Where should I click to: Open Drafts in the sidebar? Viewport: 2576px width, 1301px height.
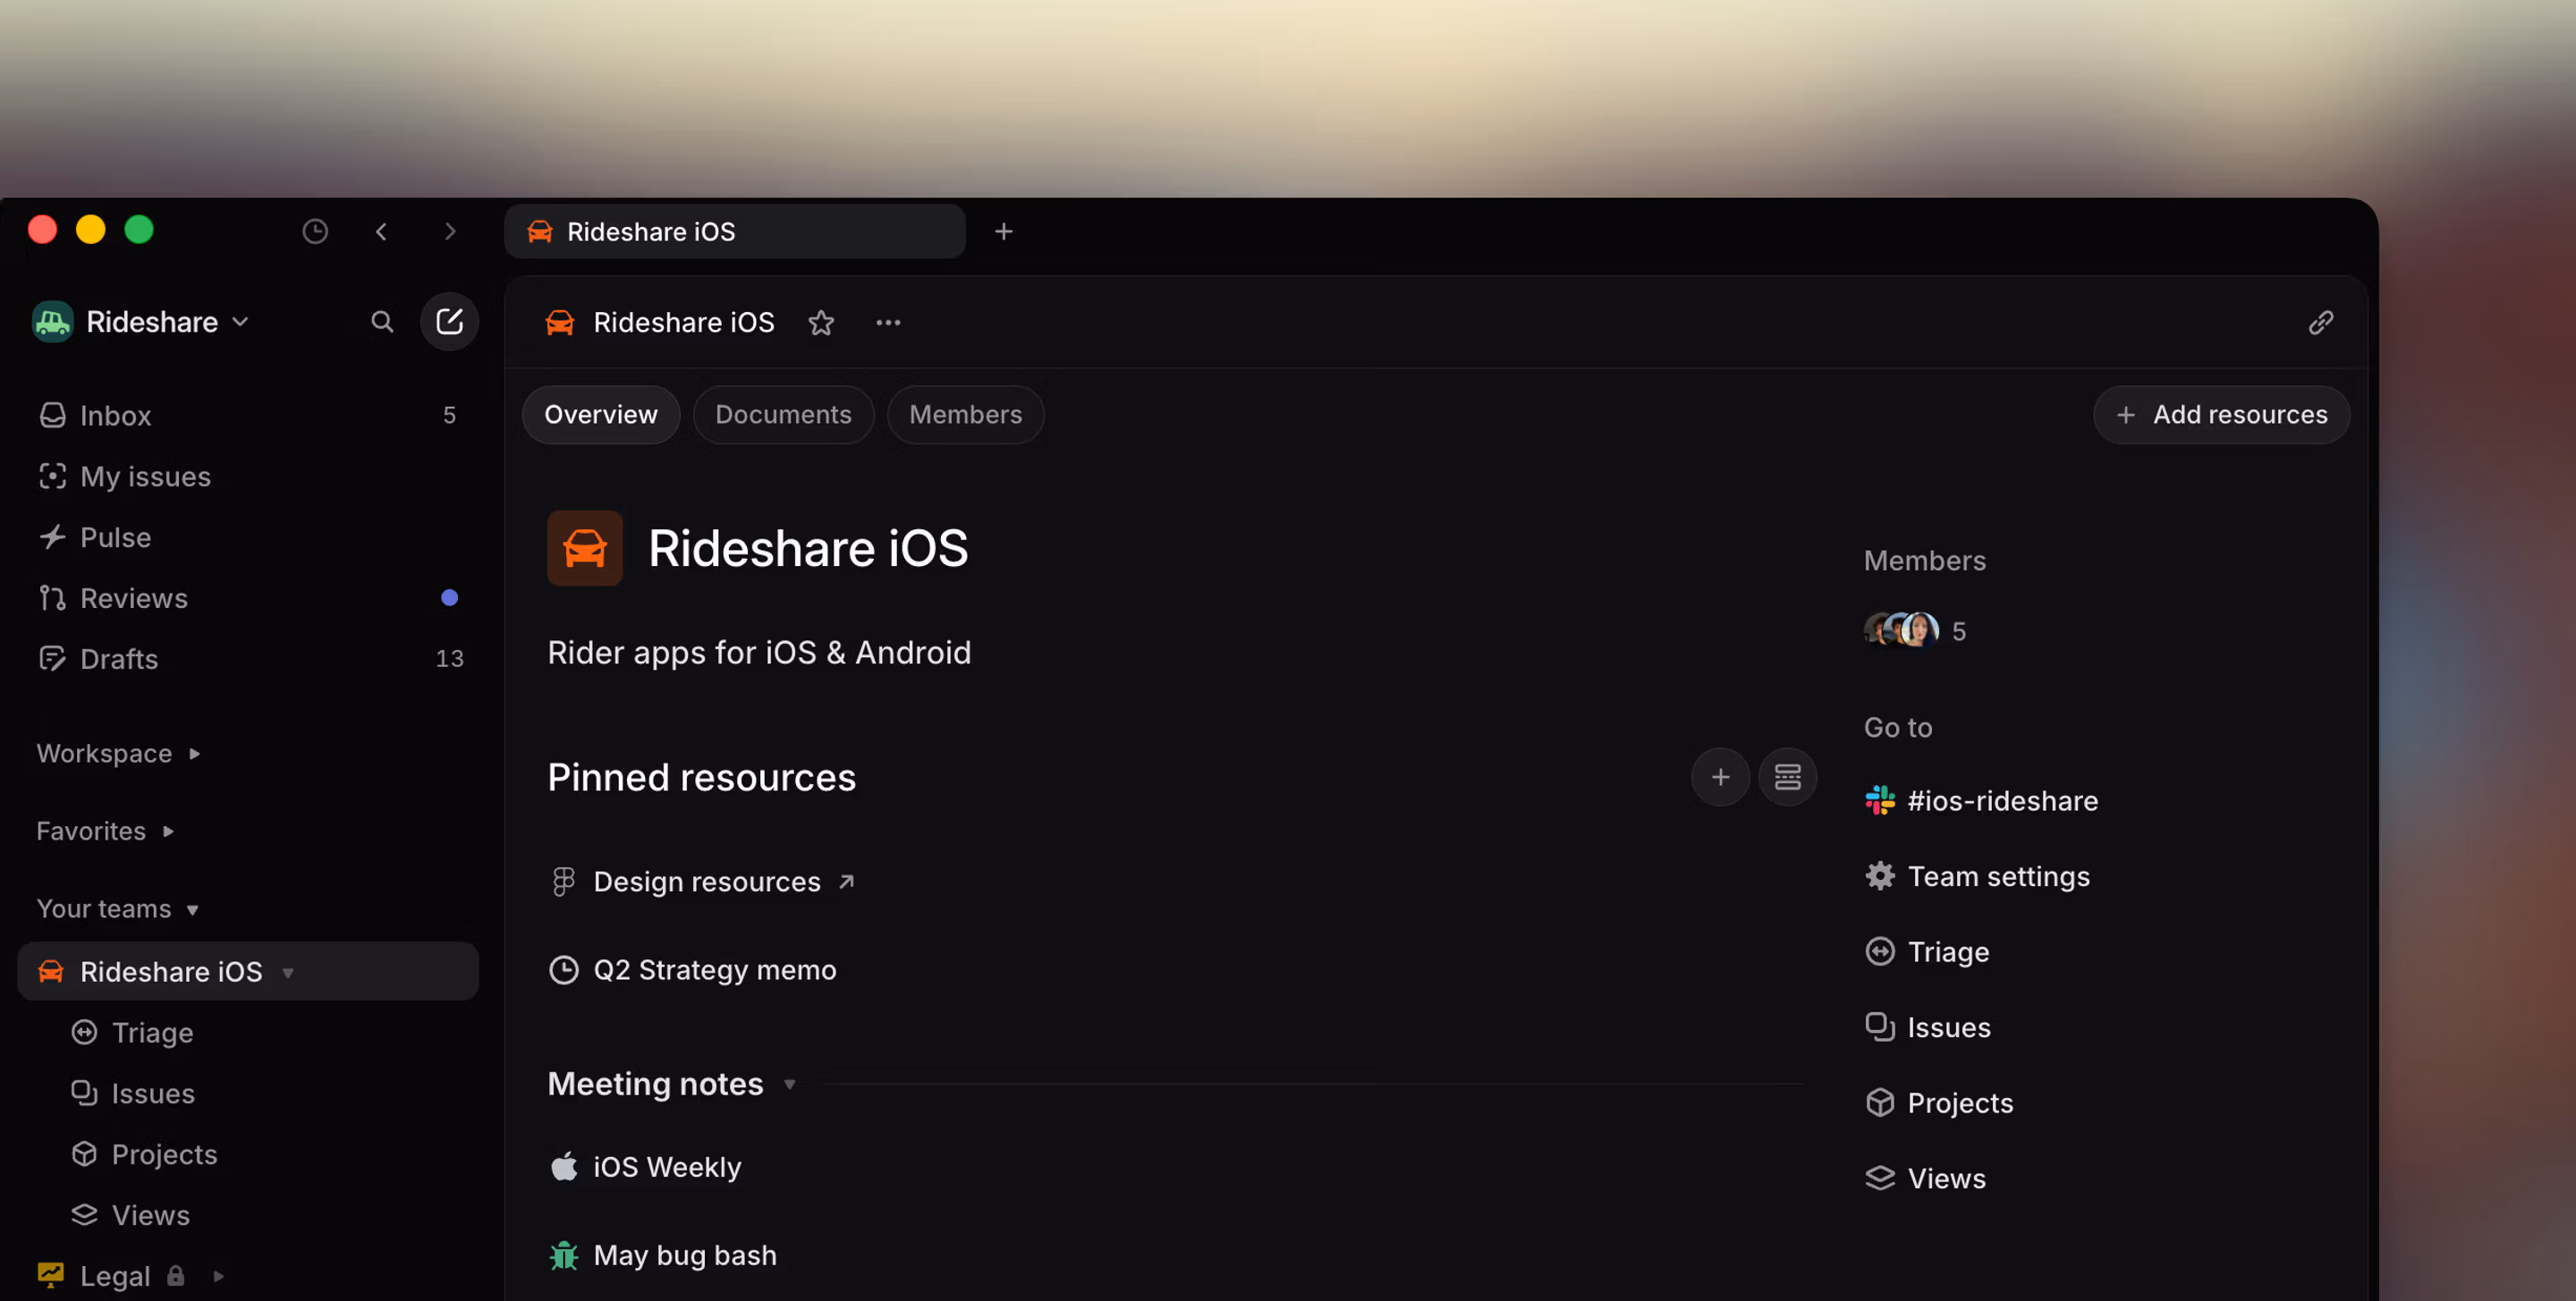(x=248, y=659)
